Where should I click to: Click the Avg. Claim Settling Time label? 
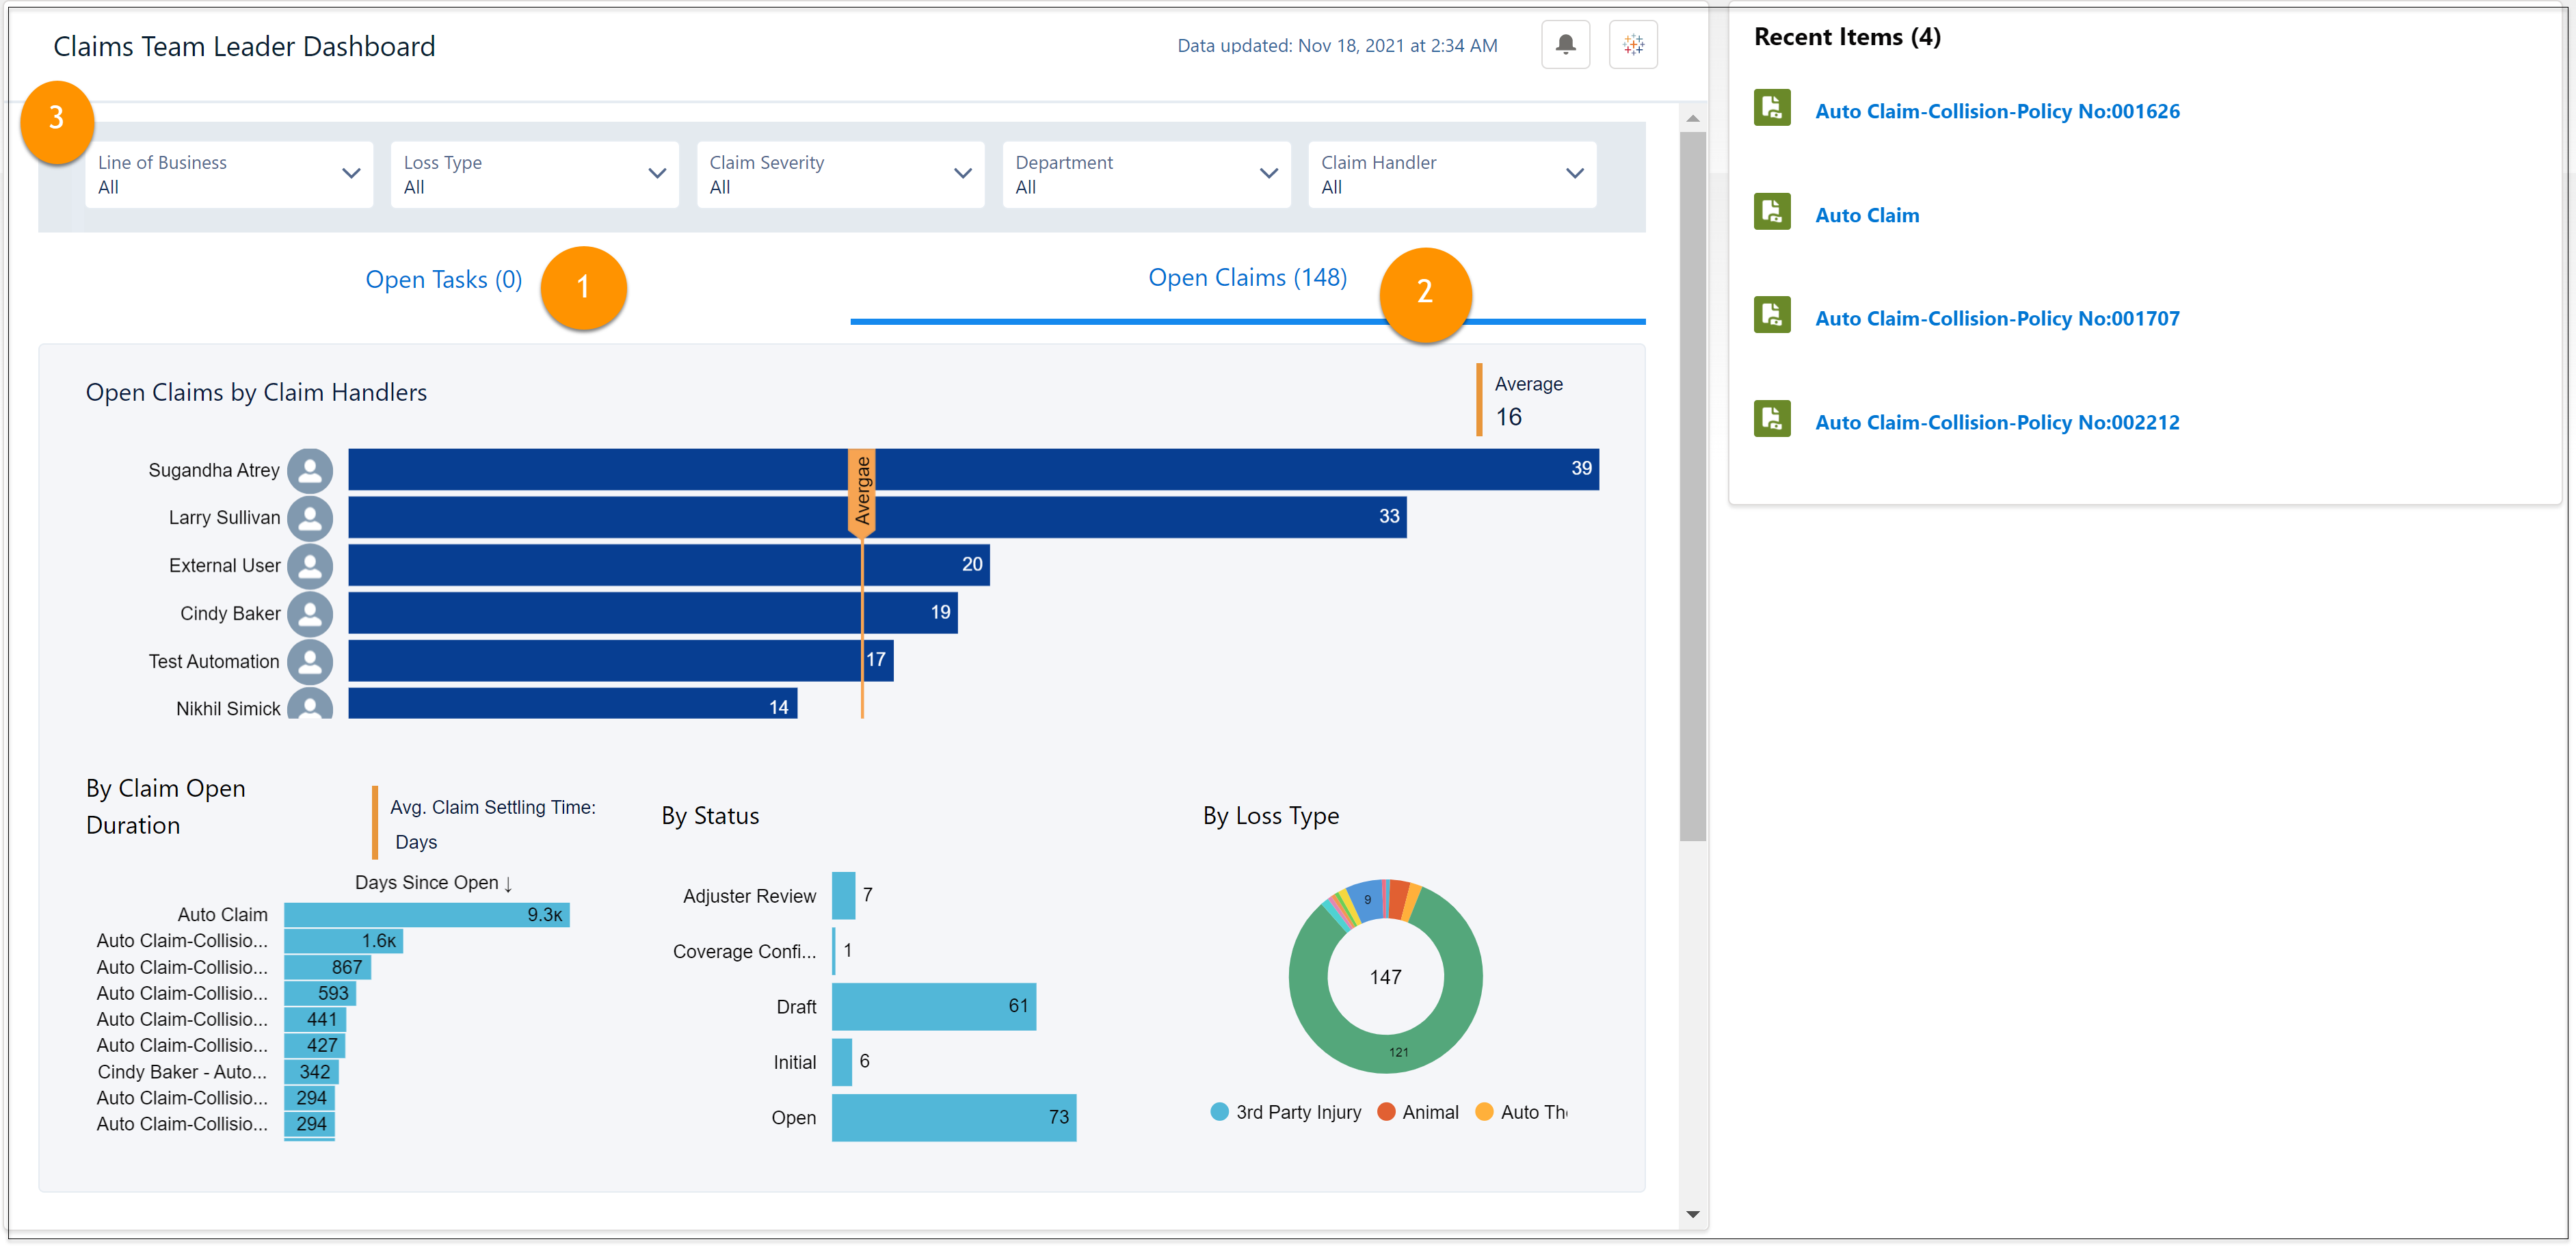(493, 808)
